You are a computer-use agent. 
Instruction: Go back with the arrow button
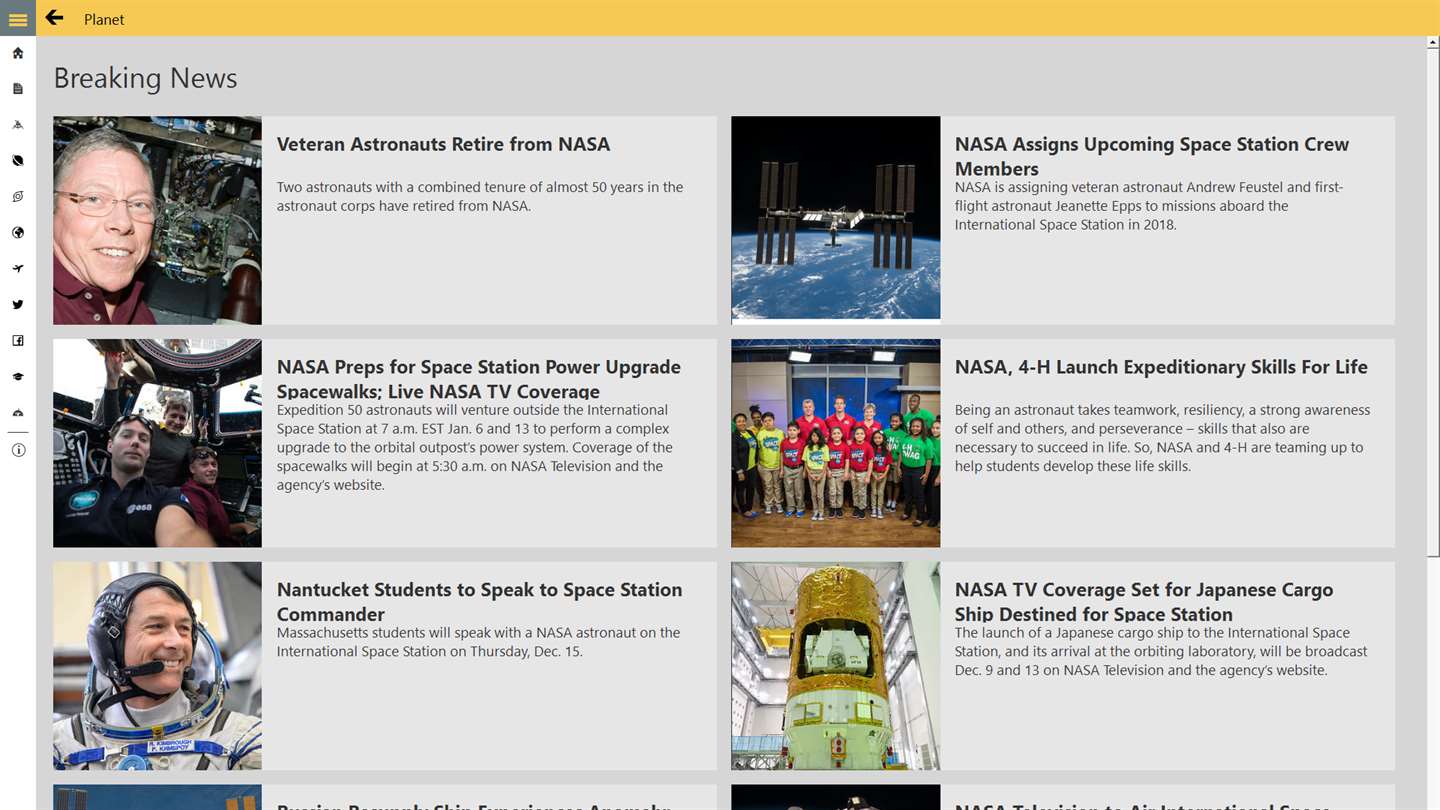point(54,18)
